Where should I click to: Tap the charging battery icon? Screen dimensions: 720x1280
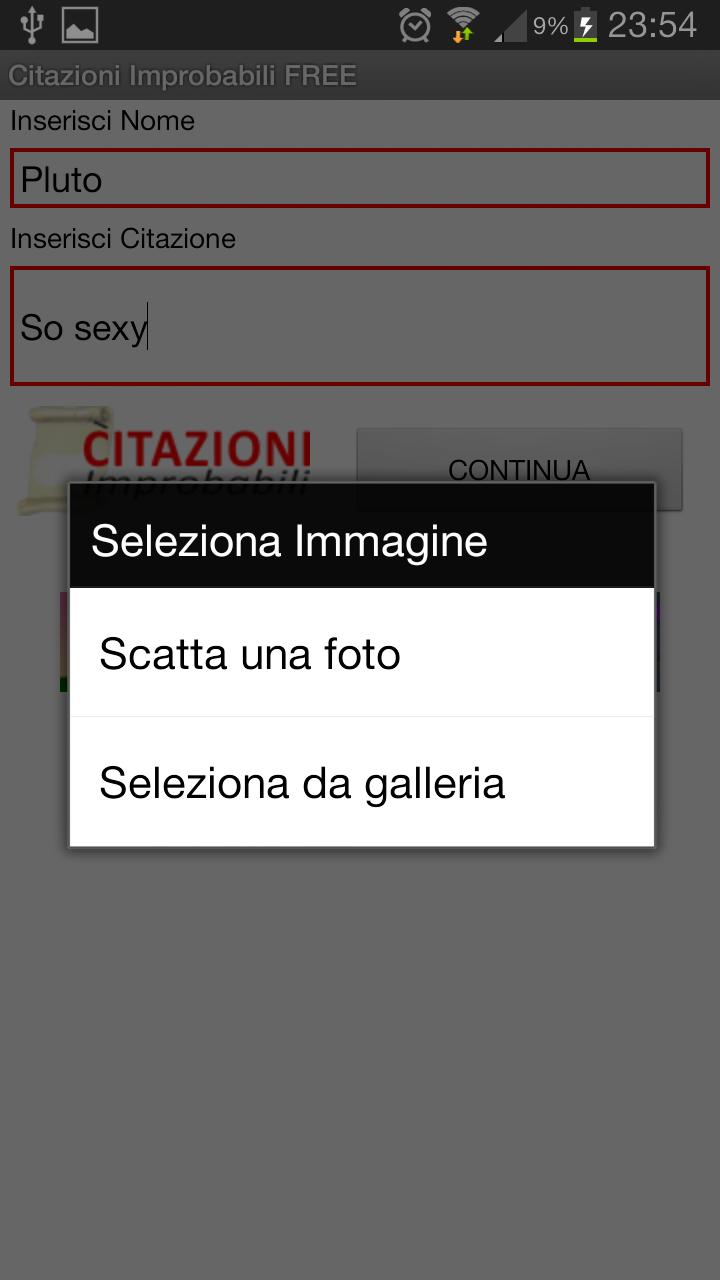point(586,25)
